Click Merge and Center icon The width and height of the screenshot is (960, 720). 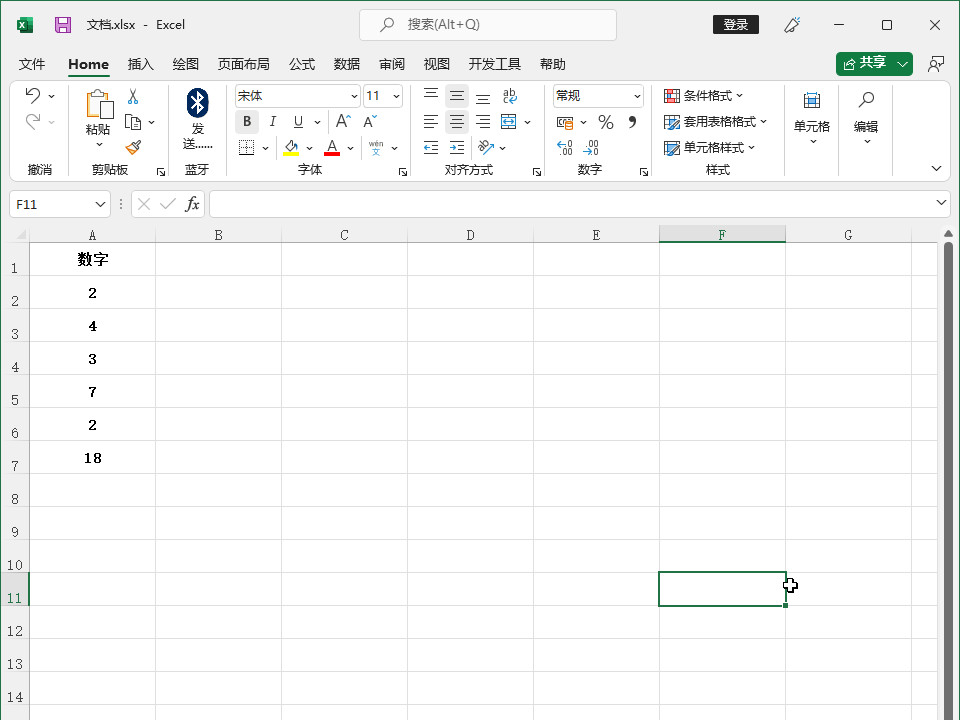tap(509, 121)
